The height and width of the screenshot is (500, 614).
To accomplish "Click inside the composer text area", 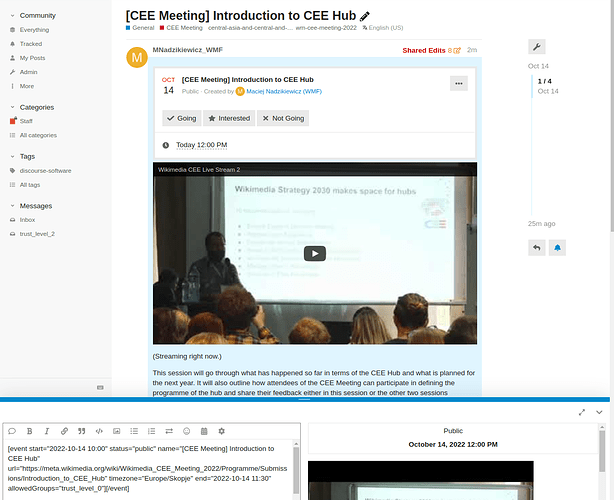I will (x=148, y=469).
